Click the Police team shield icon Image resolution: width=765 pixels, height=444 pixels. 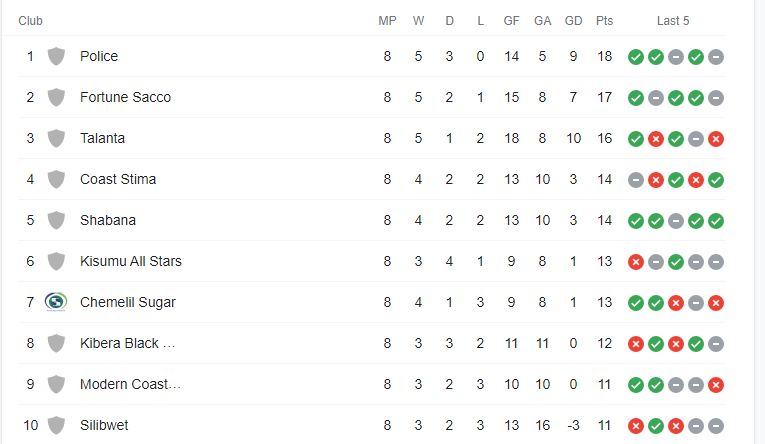[56, 56]
